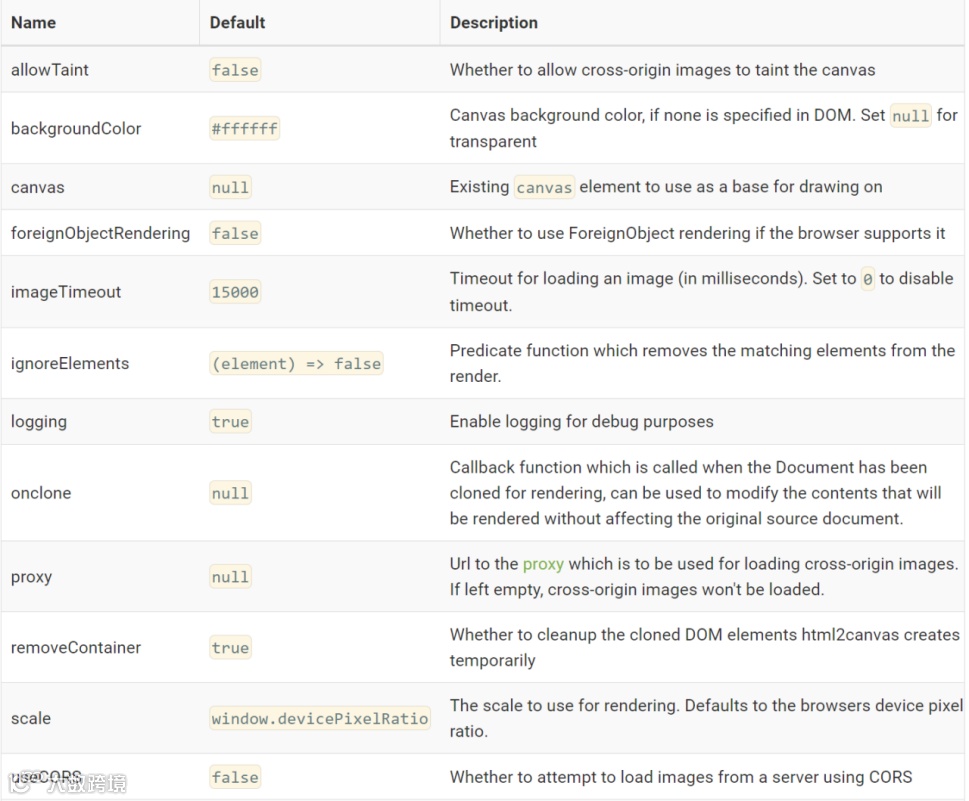Click the inline canvas code tag

tap(544, 187)
